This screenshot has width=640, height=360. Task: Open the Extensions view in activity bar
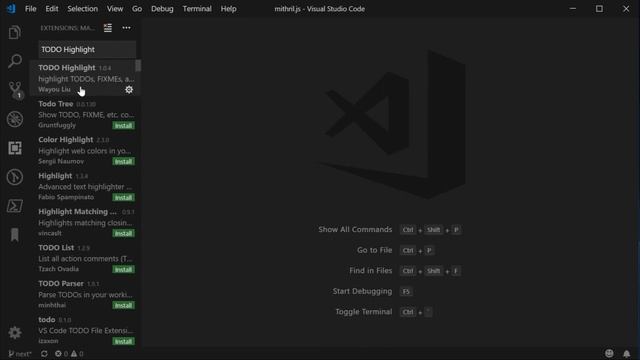pyautogui.click(x=15, y=148)
